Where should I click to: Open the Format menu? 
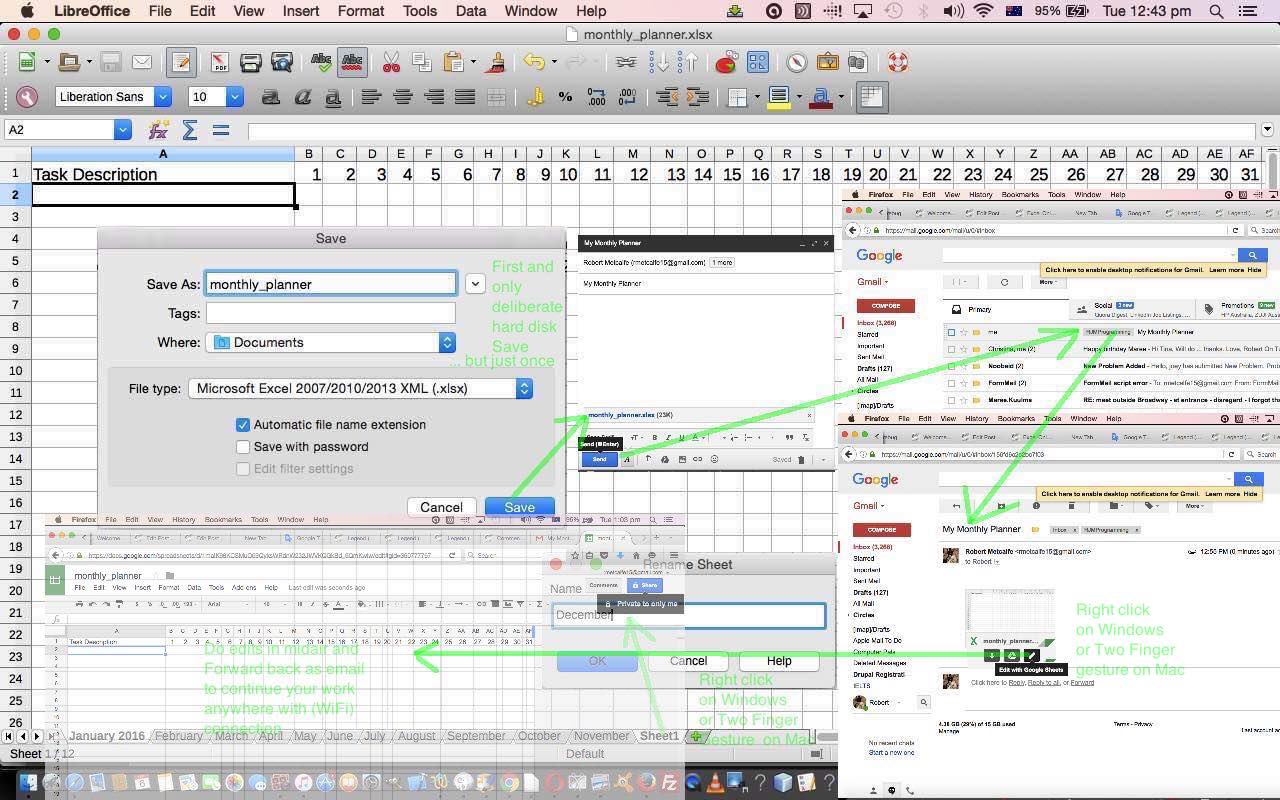[x=361, y=11]
